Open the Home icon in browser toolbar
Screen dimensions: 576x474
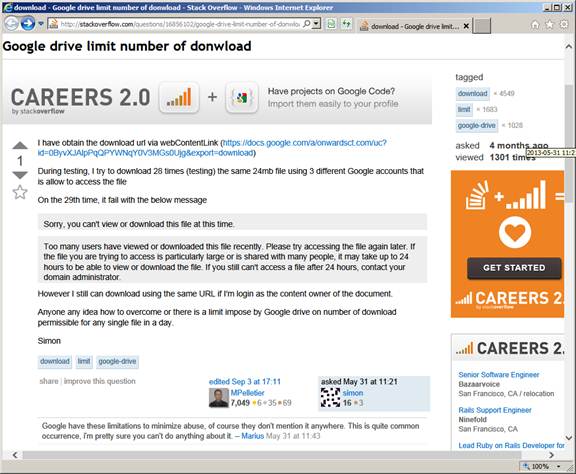click(535, 25)
